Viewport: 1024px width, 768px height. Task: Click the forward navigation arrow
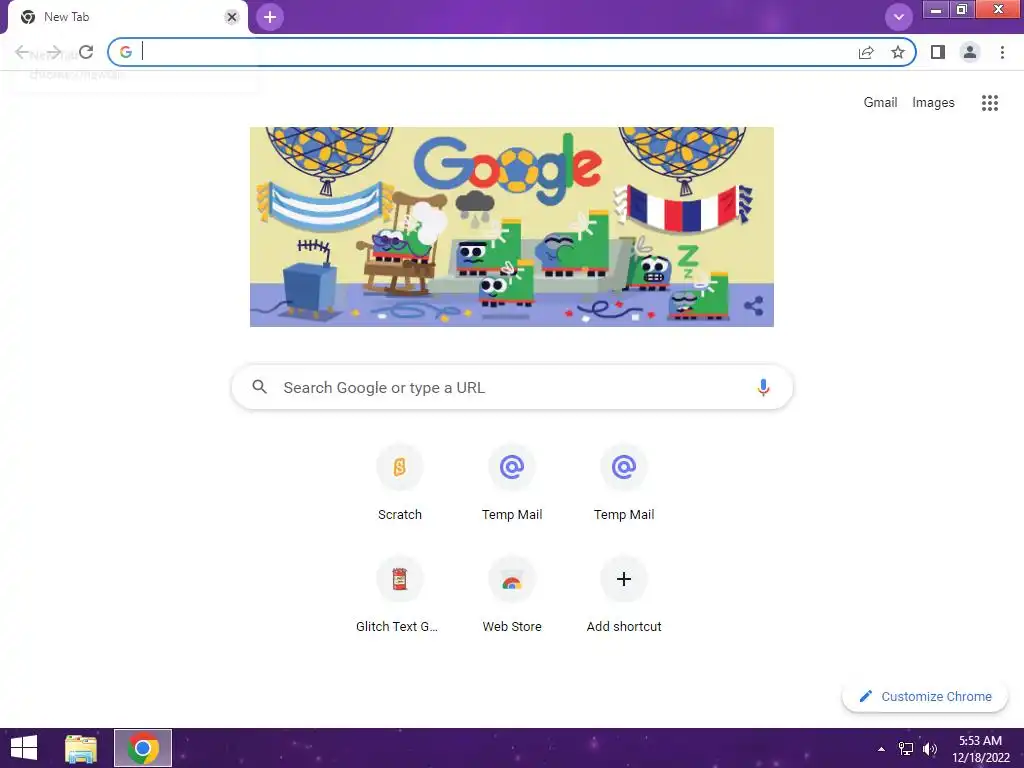[x=54, y=52]
